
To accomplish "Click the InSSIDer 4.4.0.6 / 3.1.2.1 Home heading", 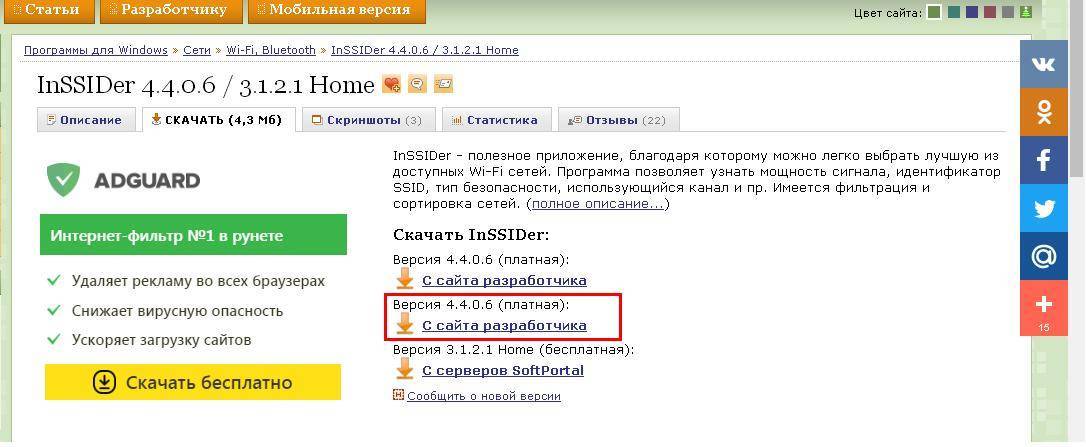I will click(206, 85).
